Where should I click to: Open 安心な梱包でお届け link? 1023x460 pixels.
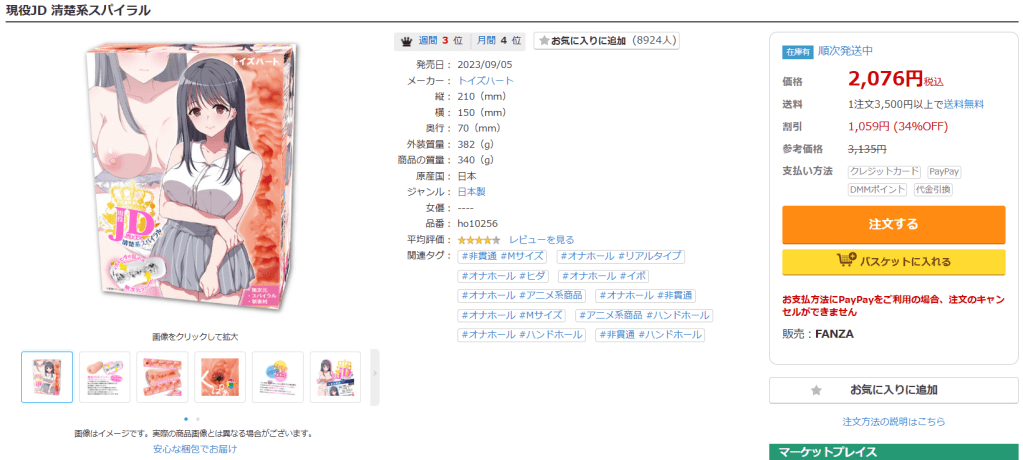tap(195, 449)
